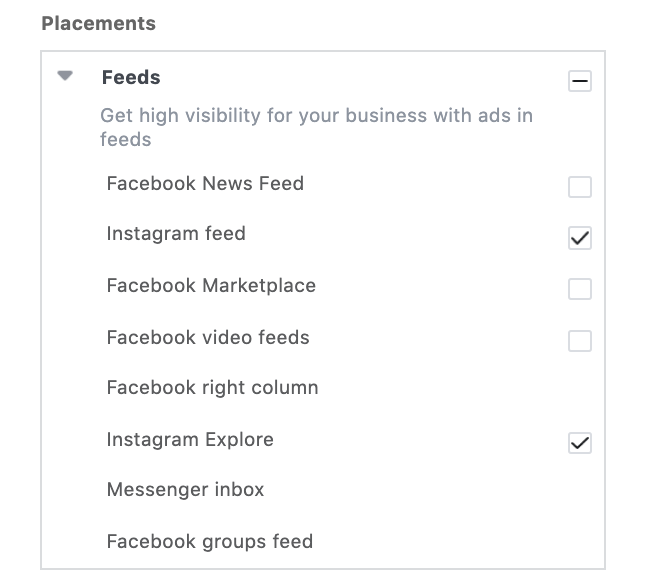Choose the Facebook Marketplace label

click(x=211, y=286)
